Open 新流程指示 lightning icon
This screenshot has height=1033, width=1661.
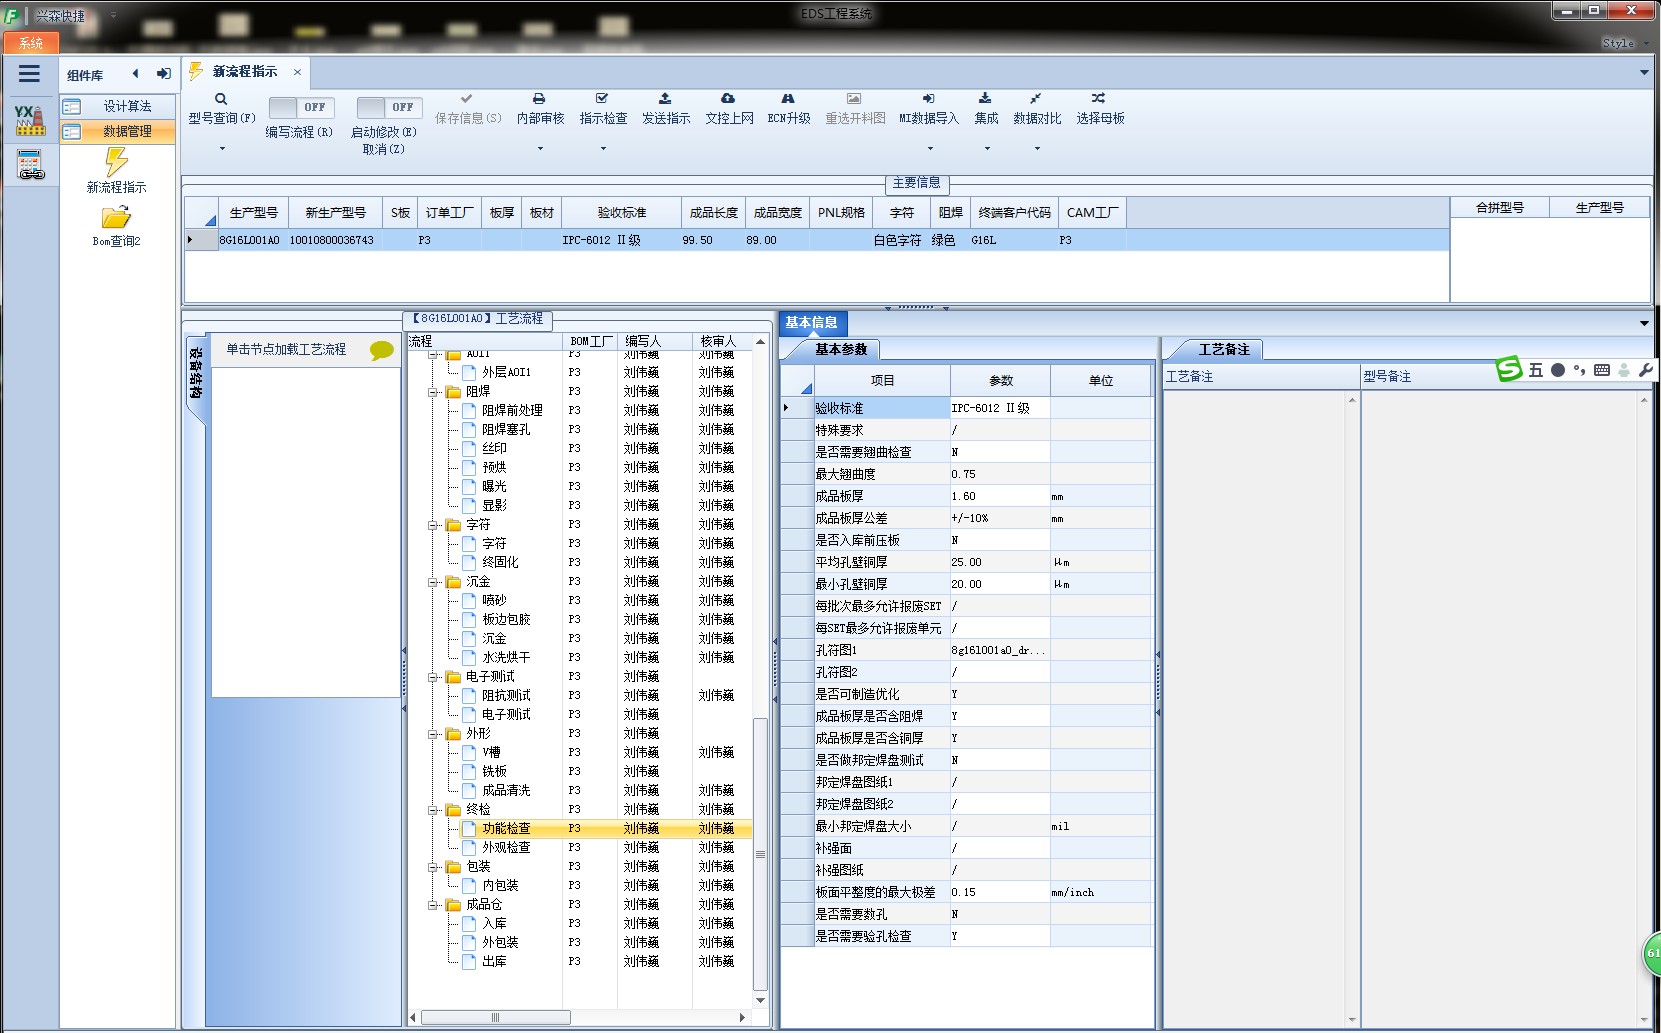click(x=116, y=162)
